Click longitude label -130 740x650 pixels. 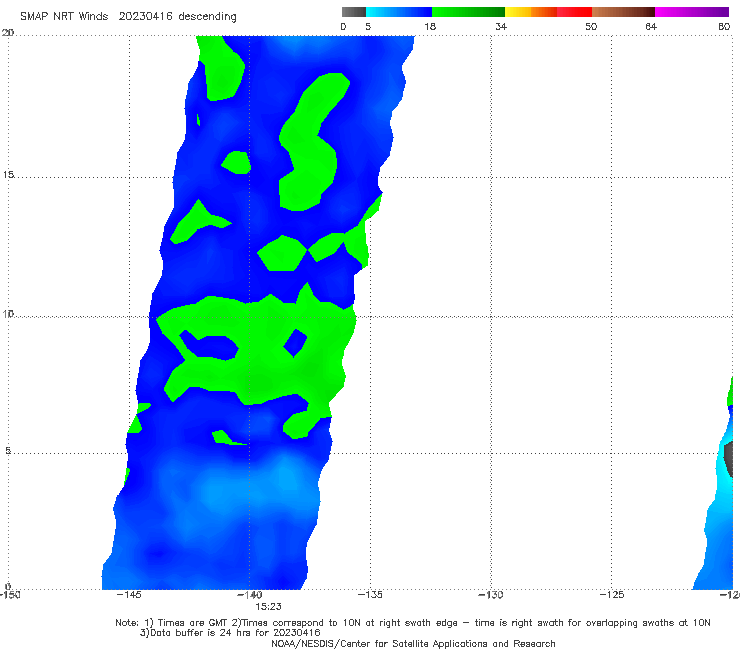coord(491,595)
